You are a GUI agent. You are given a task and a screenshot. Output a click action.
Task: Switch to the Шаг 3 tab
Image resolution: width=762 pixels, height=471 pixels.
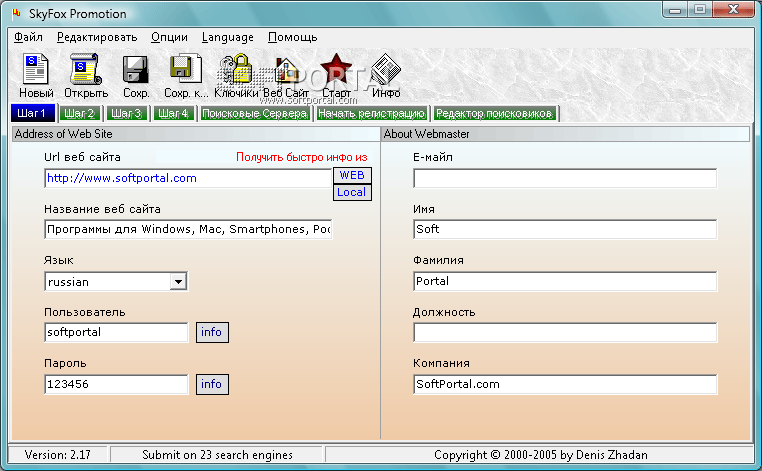pos(126,114)
